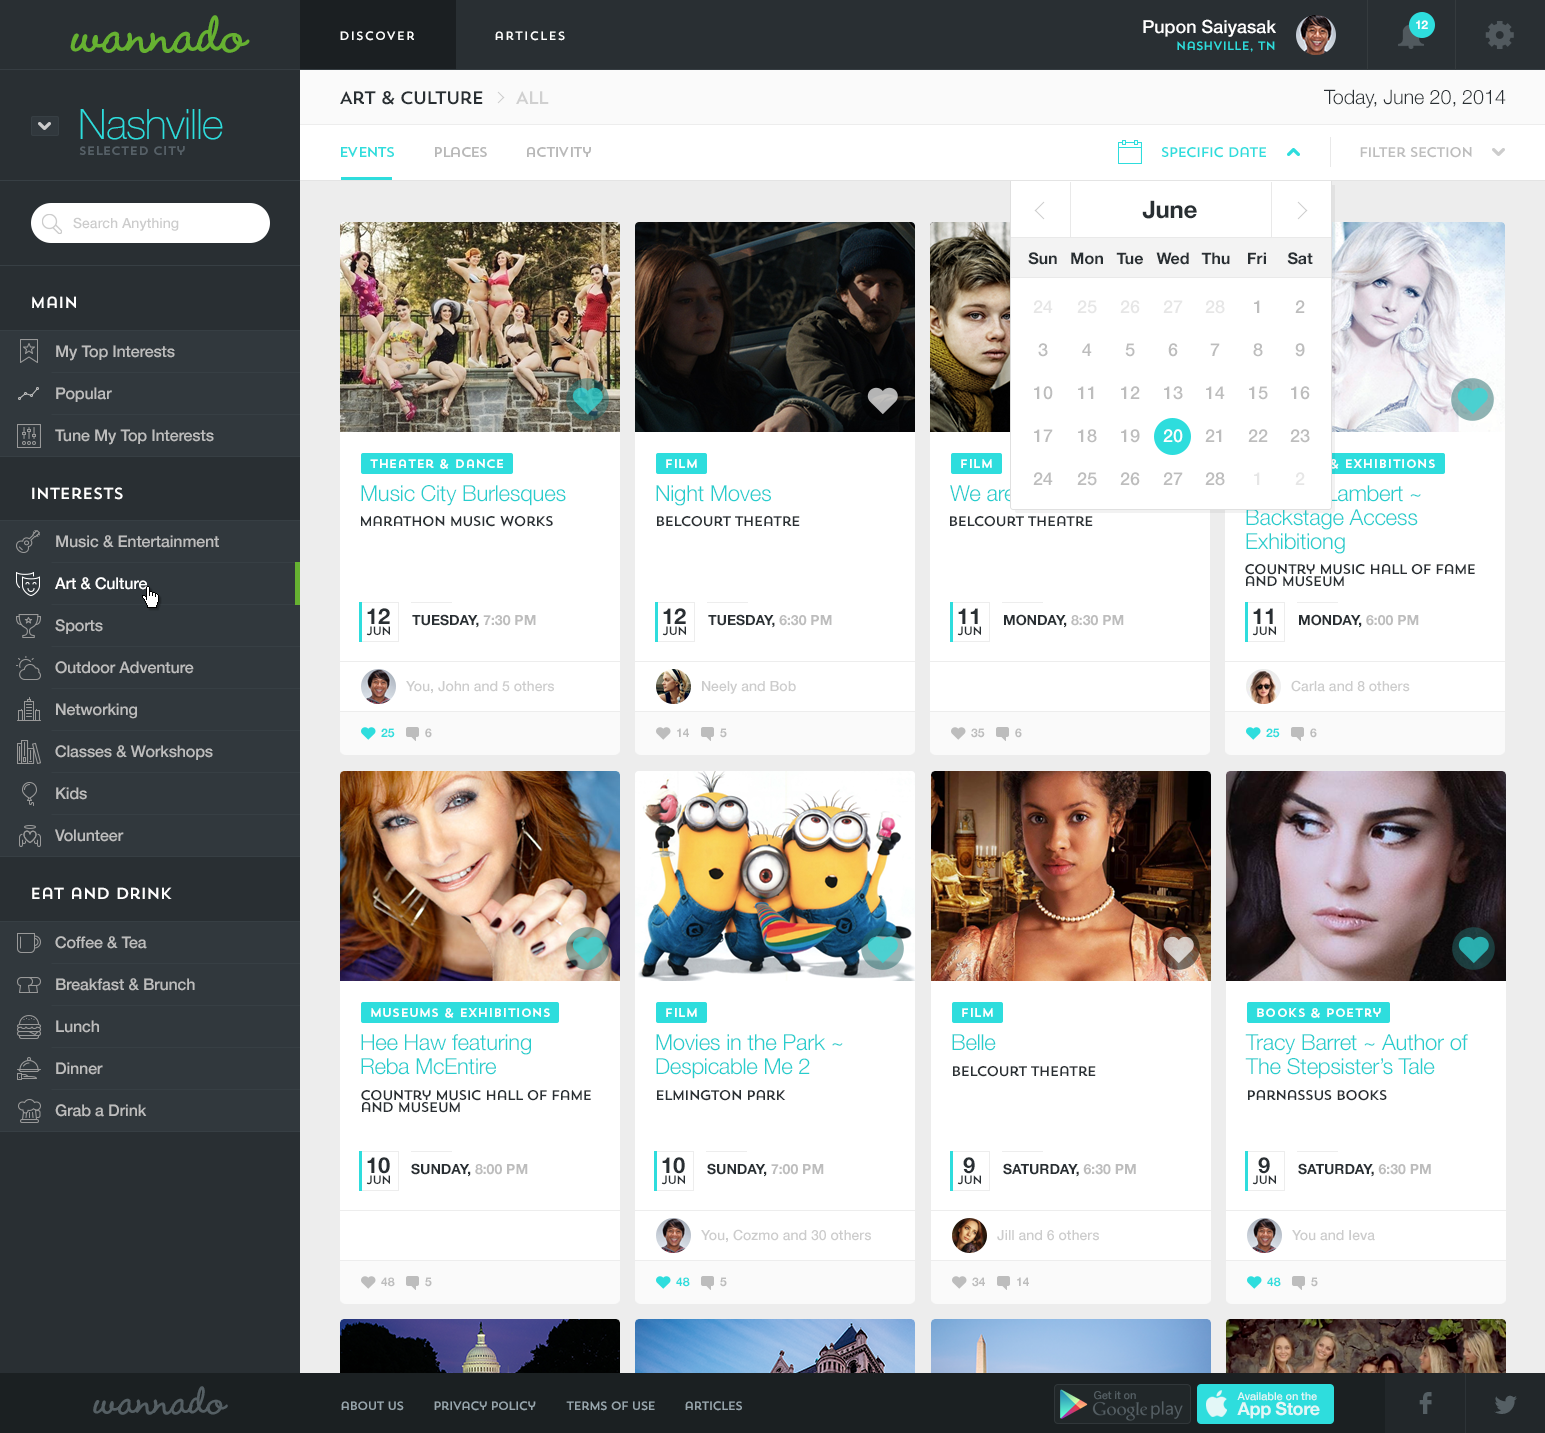Image resolution: width=1545 pixels, height=1433 pixels.
Task: Click the Search Anything input field
Action: coord(150,223)
